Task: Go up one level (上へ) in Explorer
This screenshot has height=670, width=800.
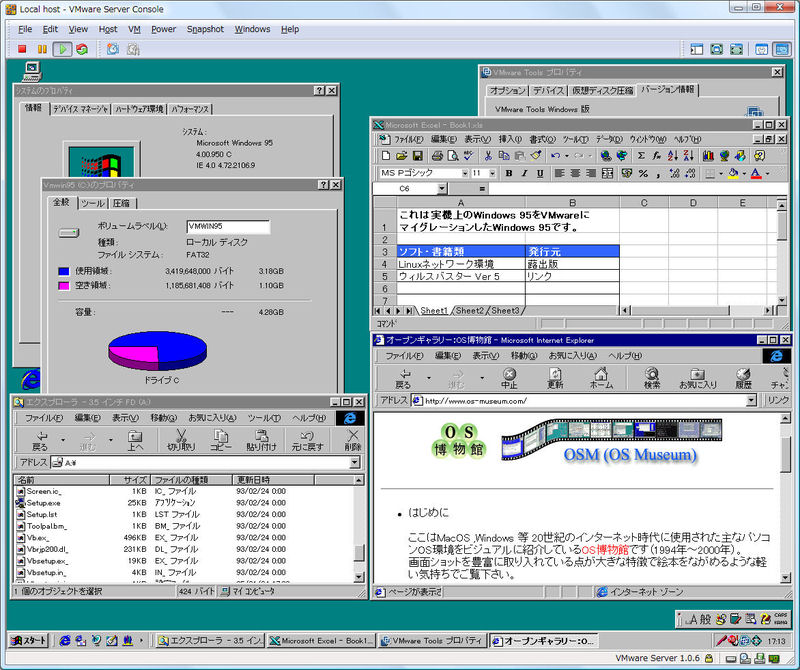Action: pos(135,440)
